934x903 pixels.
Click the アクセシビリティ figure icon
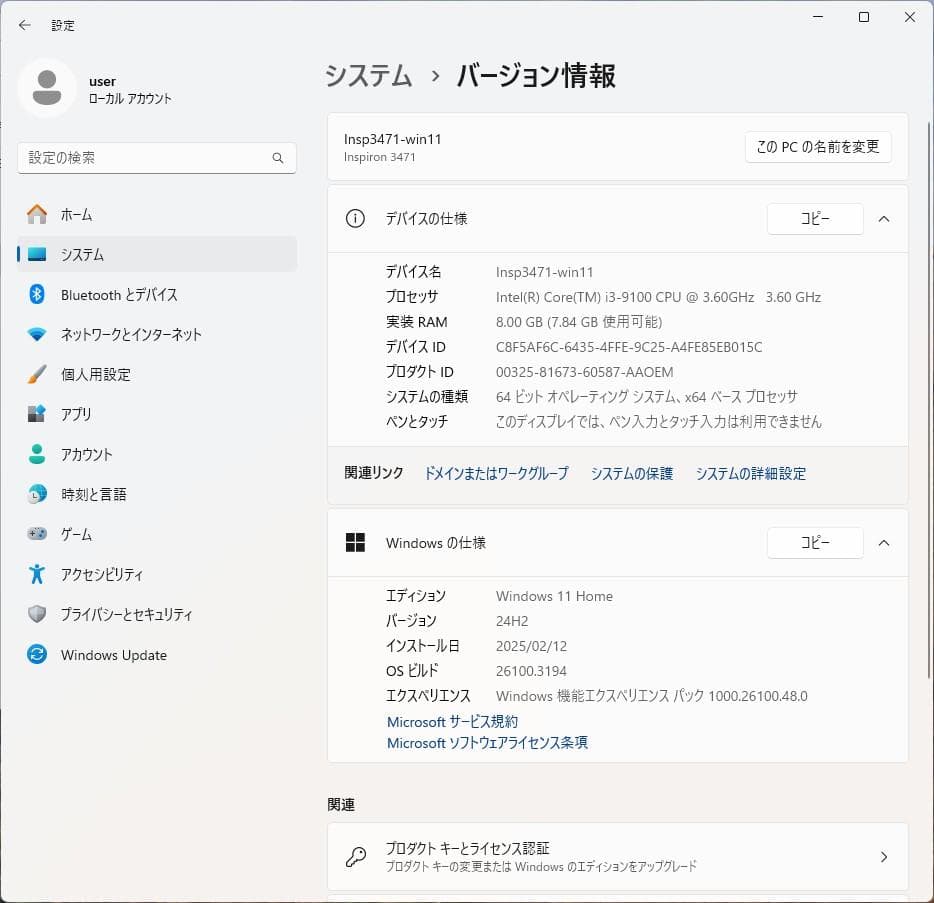click(37, 574)
